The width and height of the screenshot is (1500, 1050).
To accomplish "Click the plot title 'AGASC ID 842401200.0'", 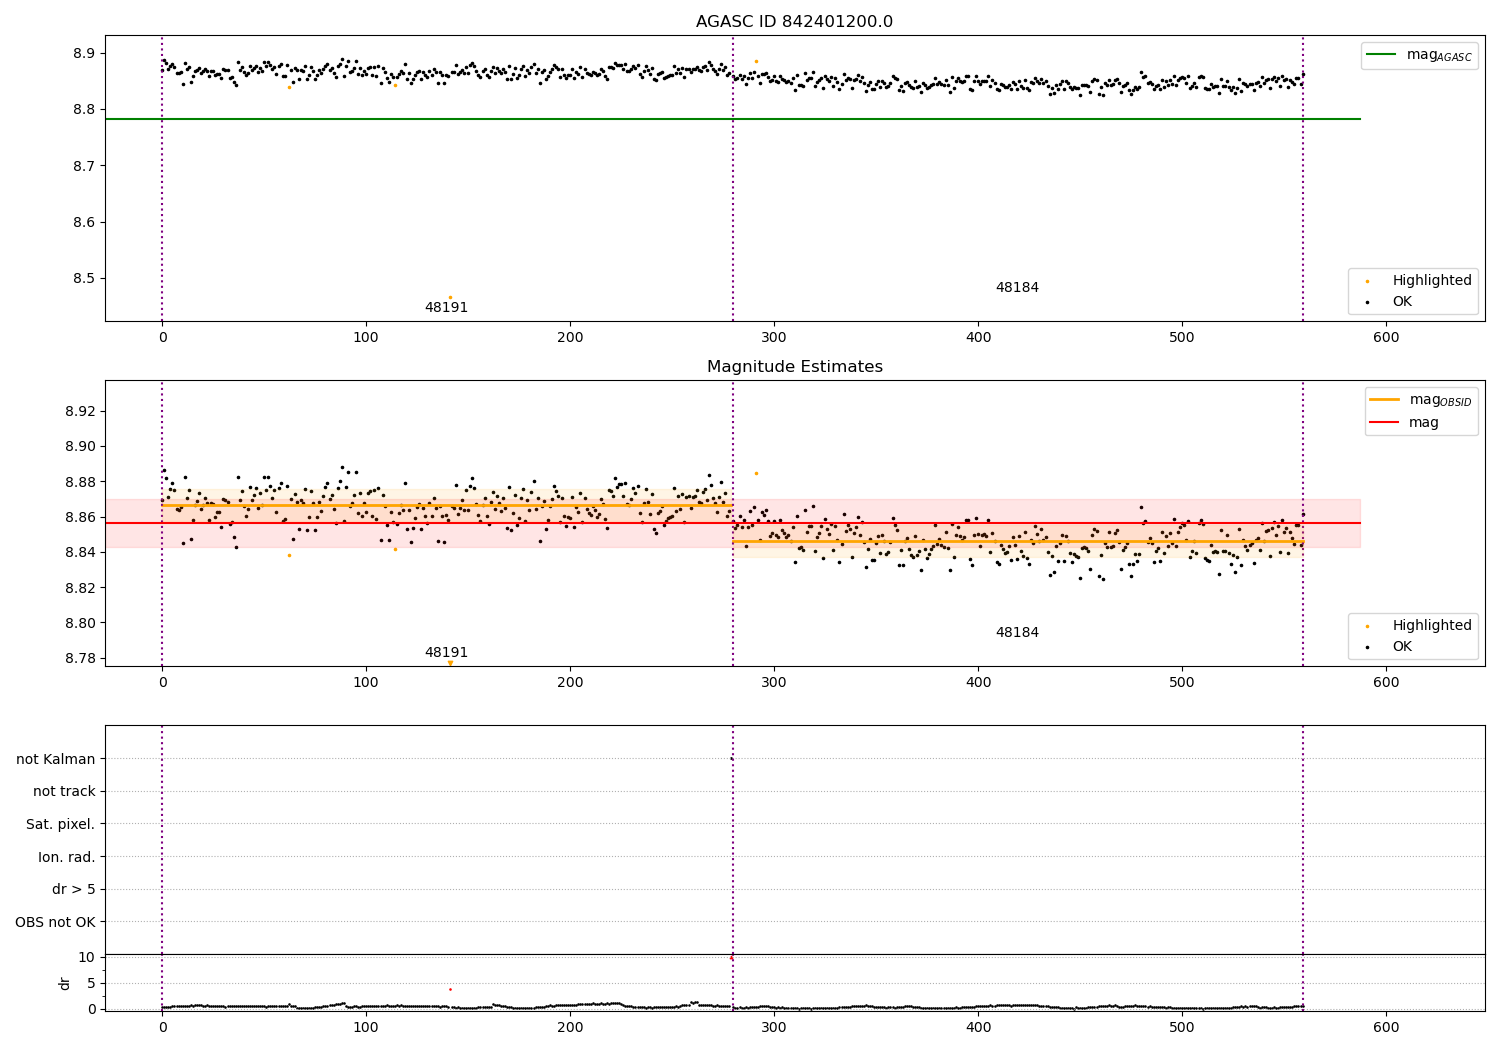I will click(794, 22).
